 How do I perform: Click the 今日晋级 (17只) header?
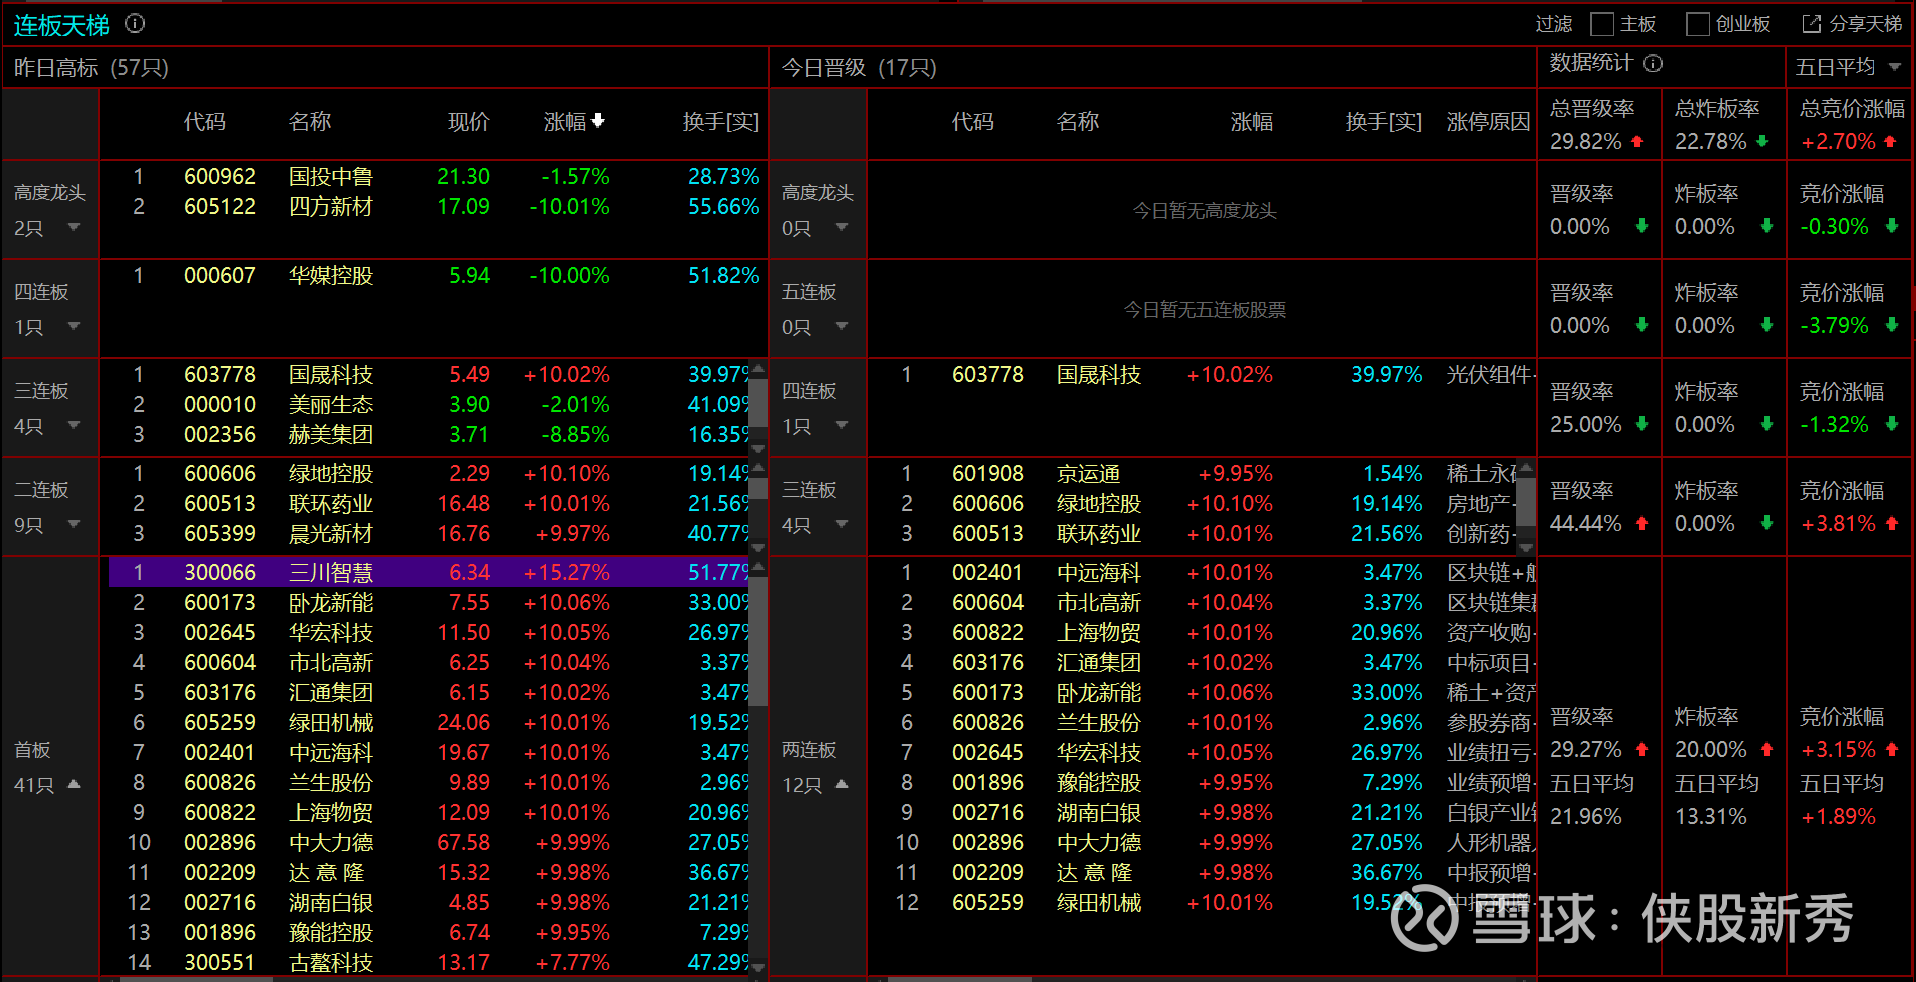coord(859,67)
